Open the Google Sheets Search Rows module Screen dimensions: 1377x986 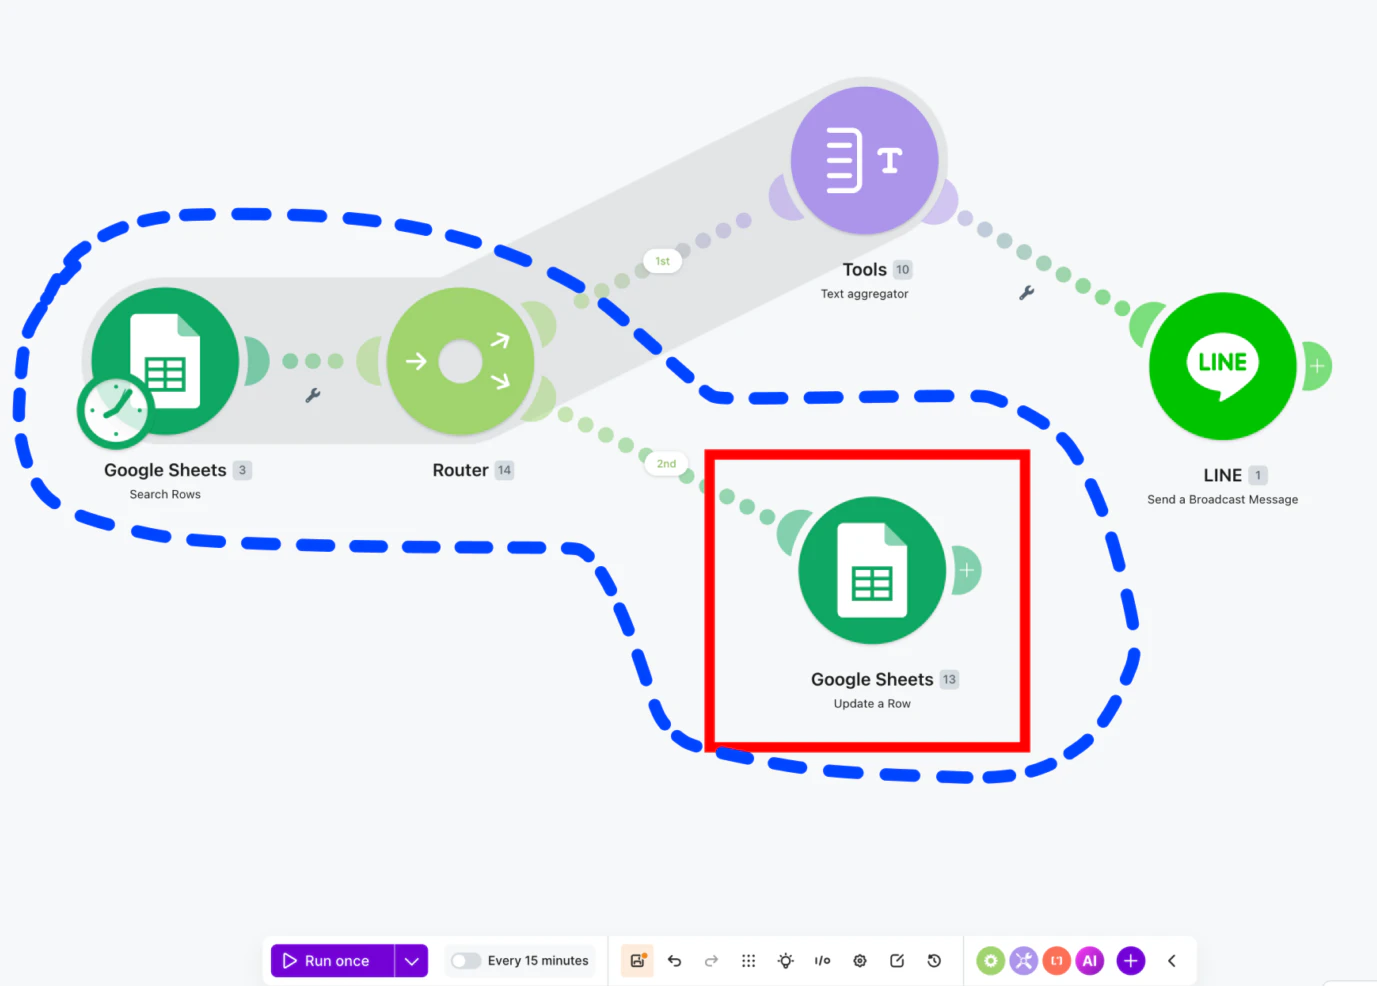(165, 361)
